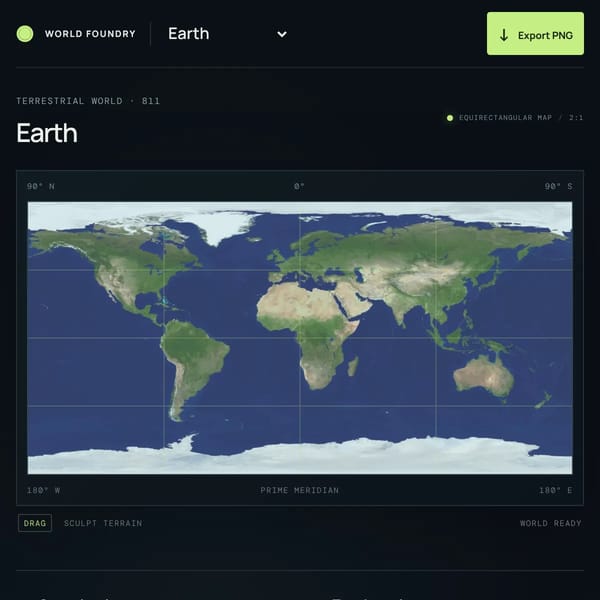Click the EQUIRECTANGULAR MAP label
Image resolution: width=600 pixels, height=600 pixels.
505,117
